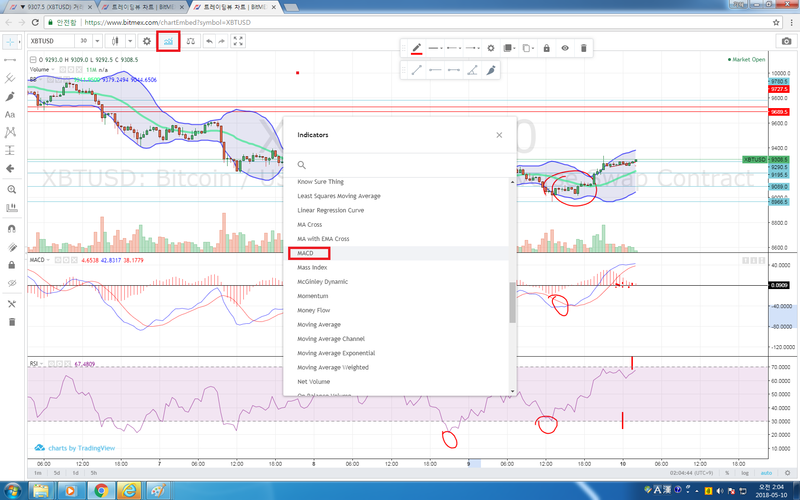Select the measure ruler tool
800x500 pixels.
[x=11, y=207]
